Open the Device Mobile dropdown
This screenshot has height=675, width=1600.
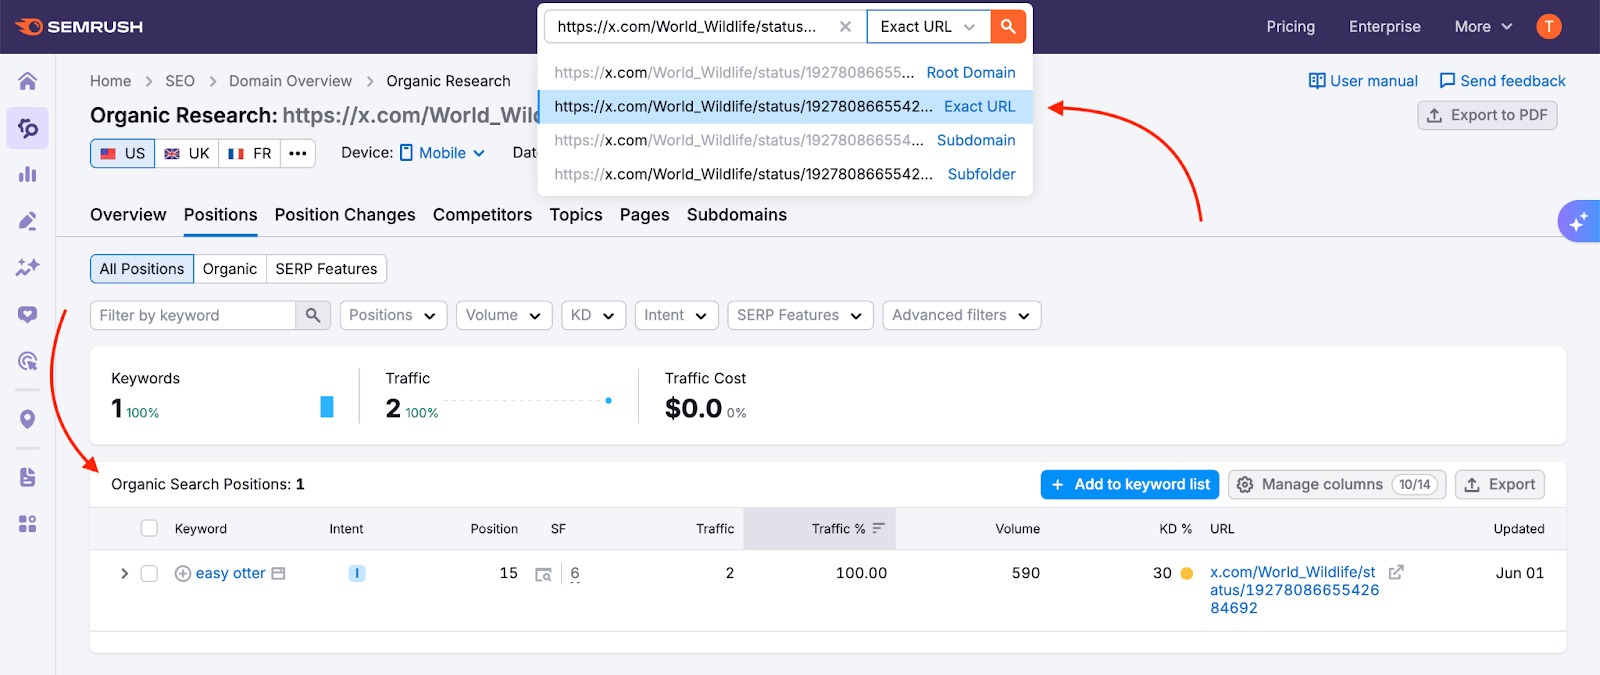point(442,153)
